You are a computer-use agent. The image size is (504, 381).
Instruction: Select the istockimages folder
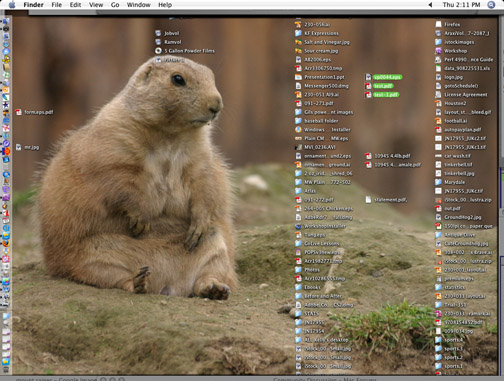(x=438, y=42)
